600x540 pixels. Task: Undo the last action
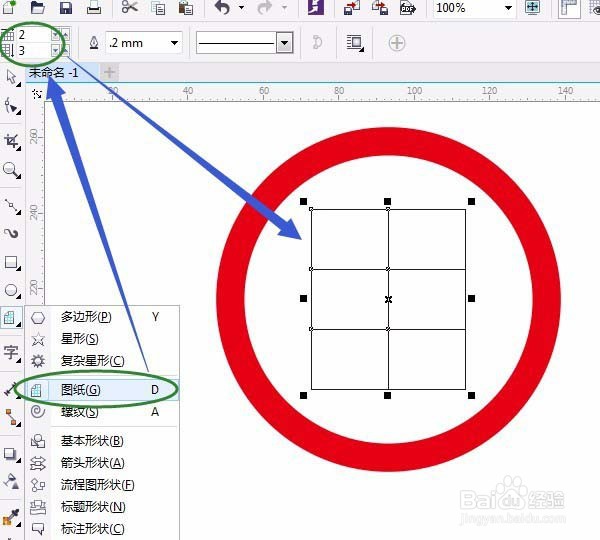[222, 7]
